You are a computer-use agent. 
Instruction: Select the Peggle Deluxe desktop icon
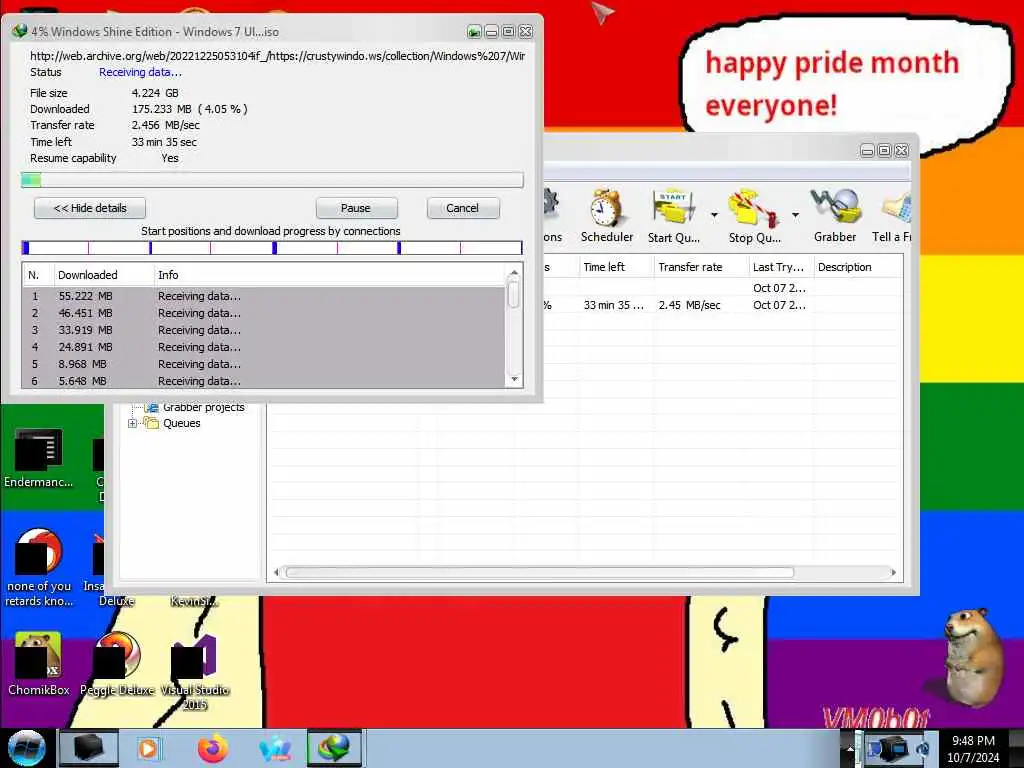coord(118,664)
